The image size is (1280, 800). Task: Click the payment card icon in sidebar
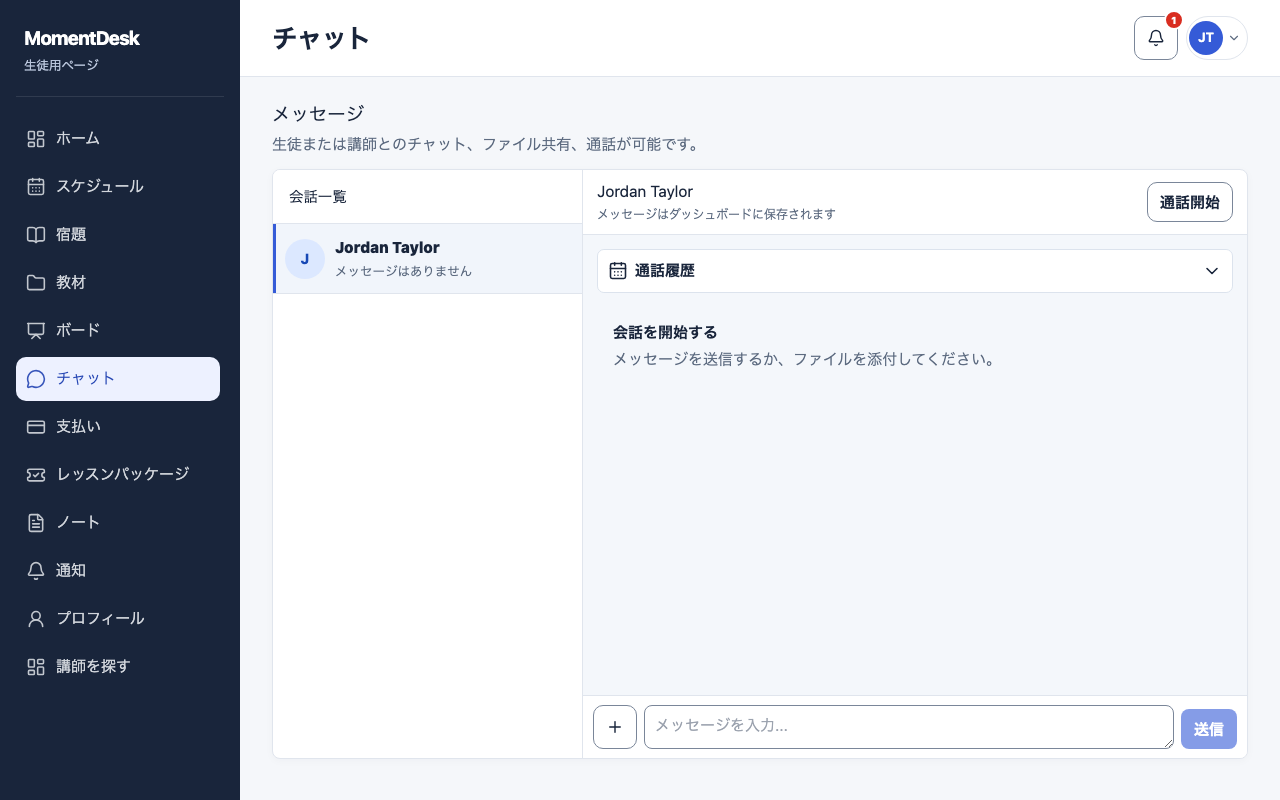click(x=36, y=427)
